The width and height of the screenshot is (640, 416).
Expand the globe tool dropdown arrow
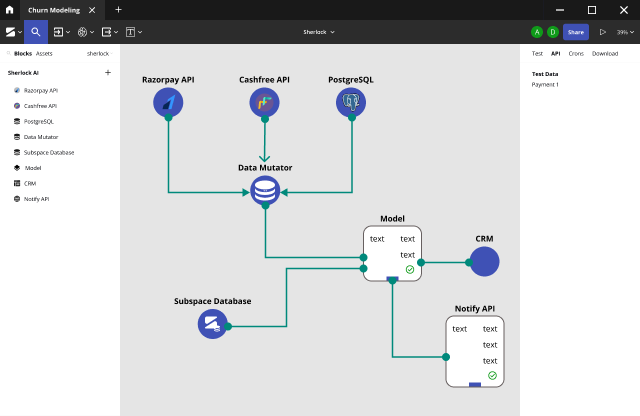click(92, 32)
